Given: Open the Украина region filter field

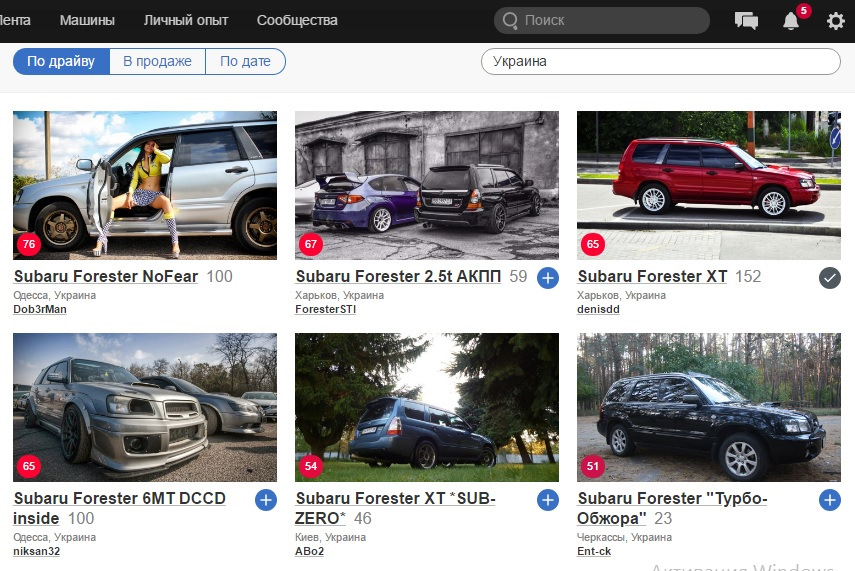Looking at the screenshot, I should pyautogui.click(x=661, y=61).
